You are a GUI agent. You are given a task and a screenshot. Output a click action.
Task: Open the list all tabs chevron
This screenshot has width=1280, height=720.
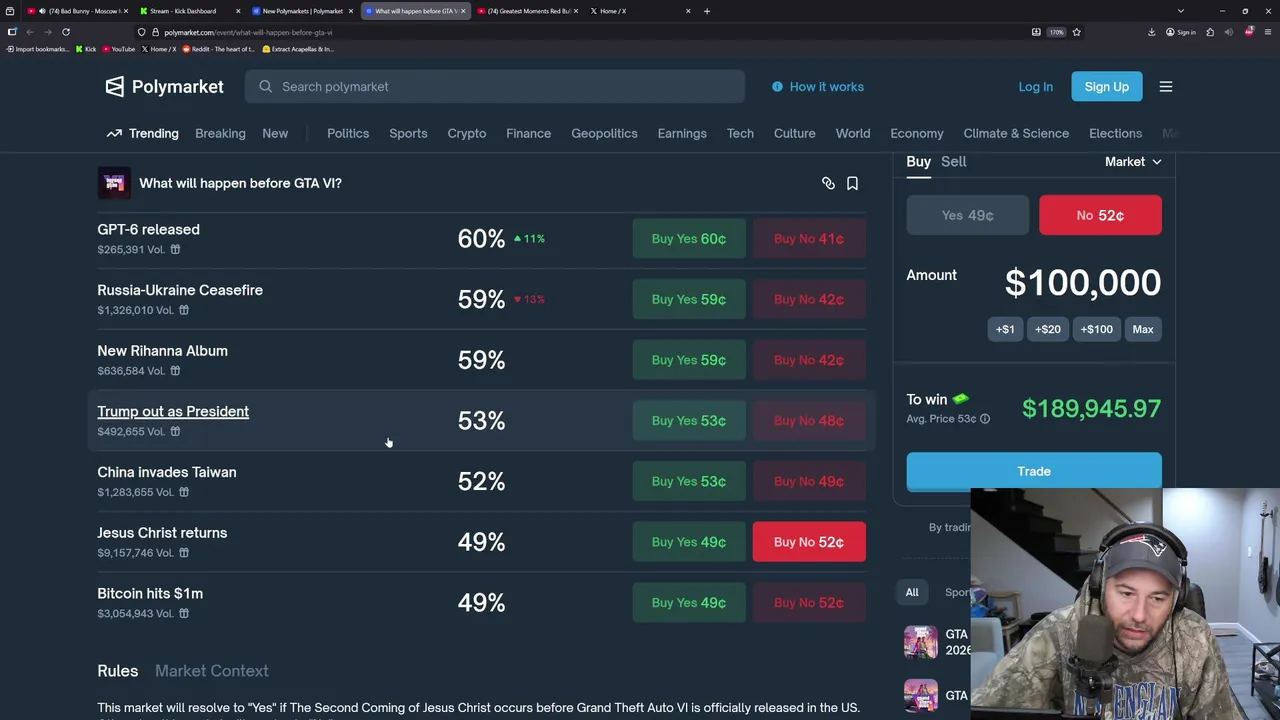pos(1181,11)
